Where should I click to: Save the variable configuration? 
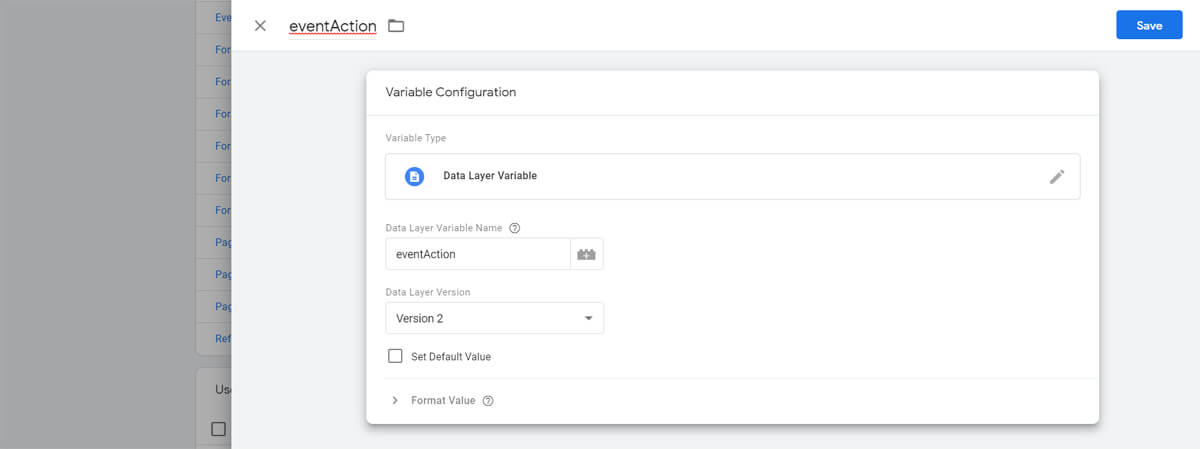click(1149, 26)
